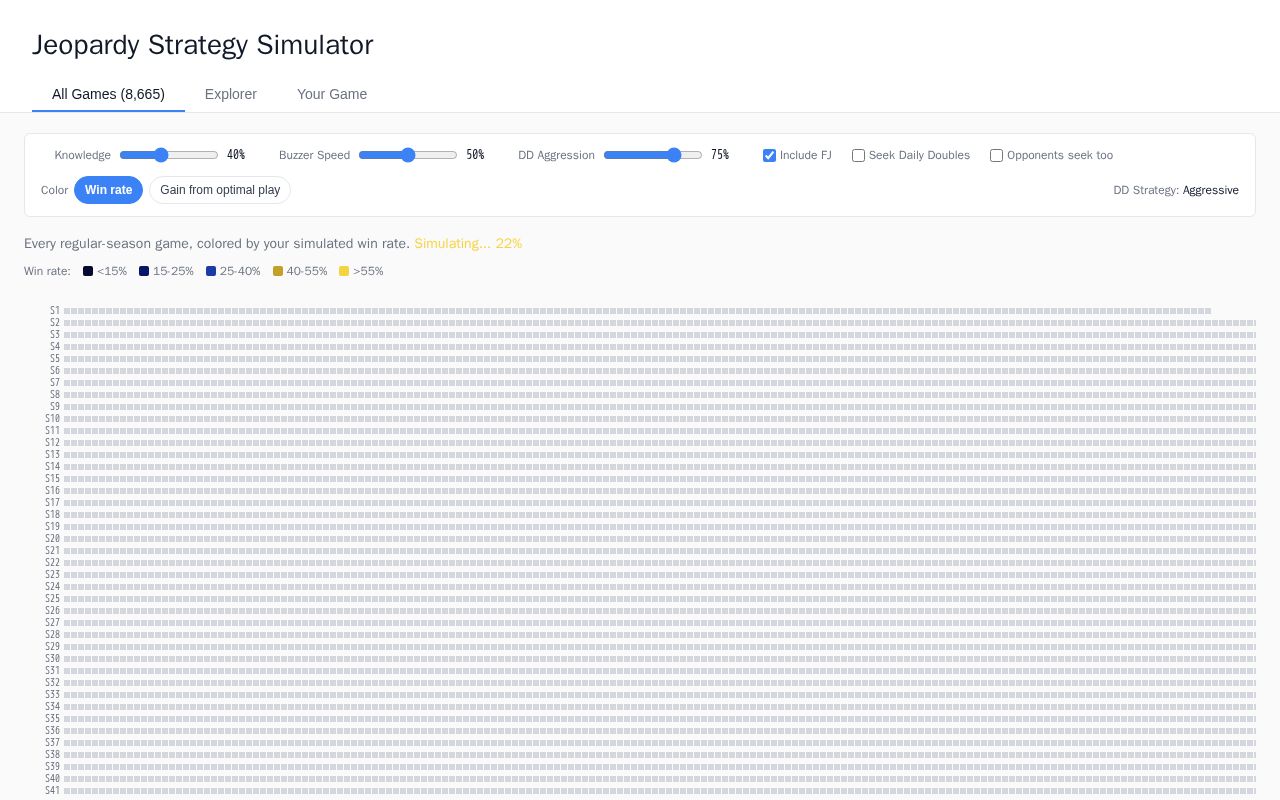
Task: Click the Simulating... 22% status text
Action: coord(468,244)
